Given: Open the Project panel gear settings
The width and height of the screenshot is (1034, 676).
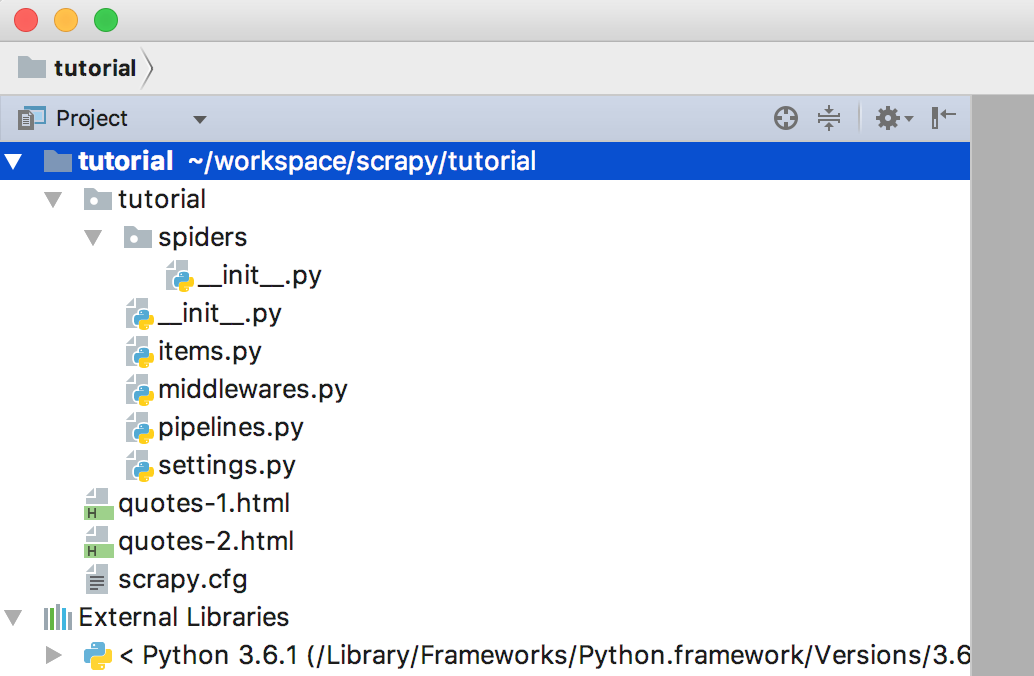Looking at the screenshot, I should (892, 118).
